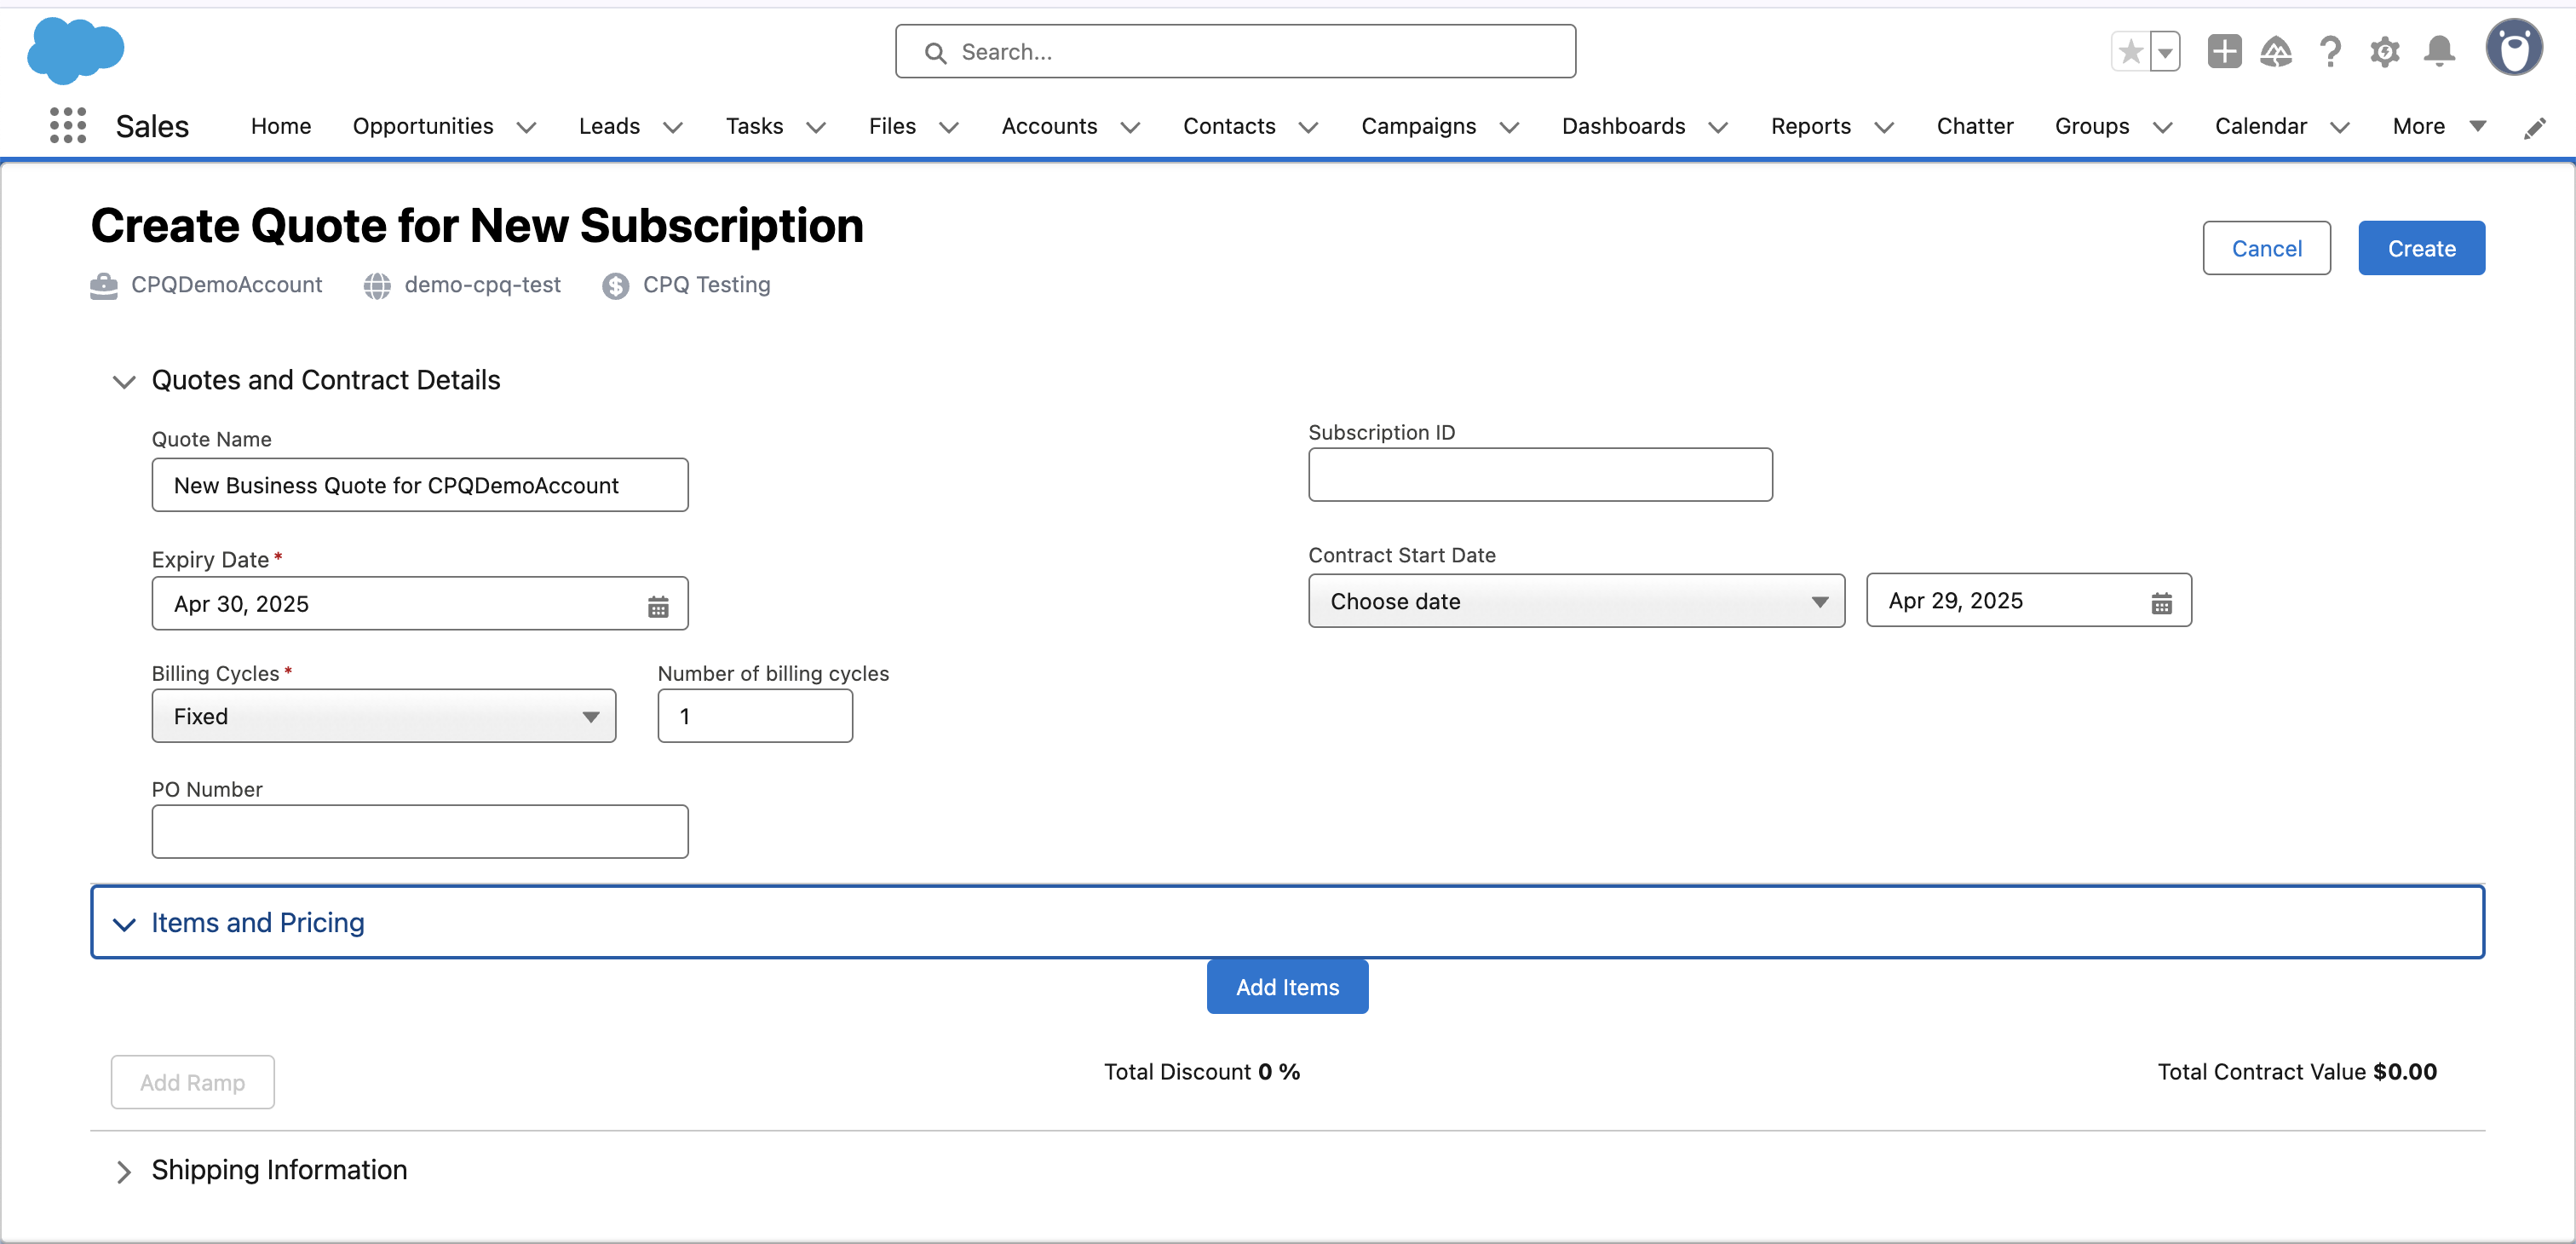The height and width of the screenshot is (1244, 2576).
Task: Open Salesforce Setup via the gear icon
Action: (2386, 51)
